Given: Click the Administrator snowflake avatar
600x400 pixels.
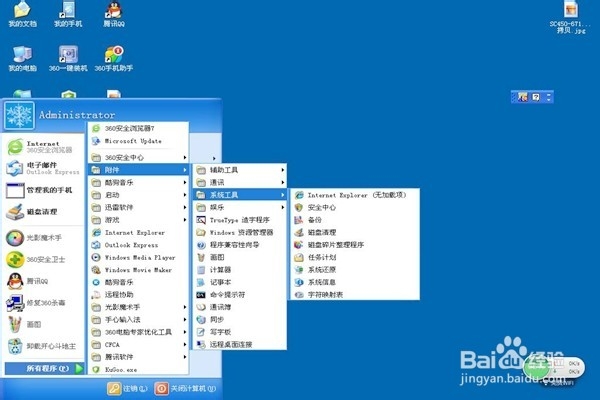Looking at the screenshot, I should pos(19,115).
